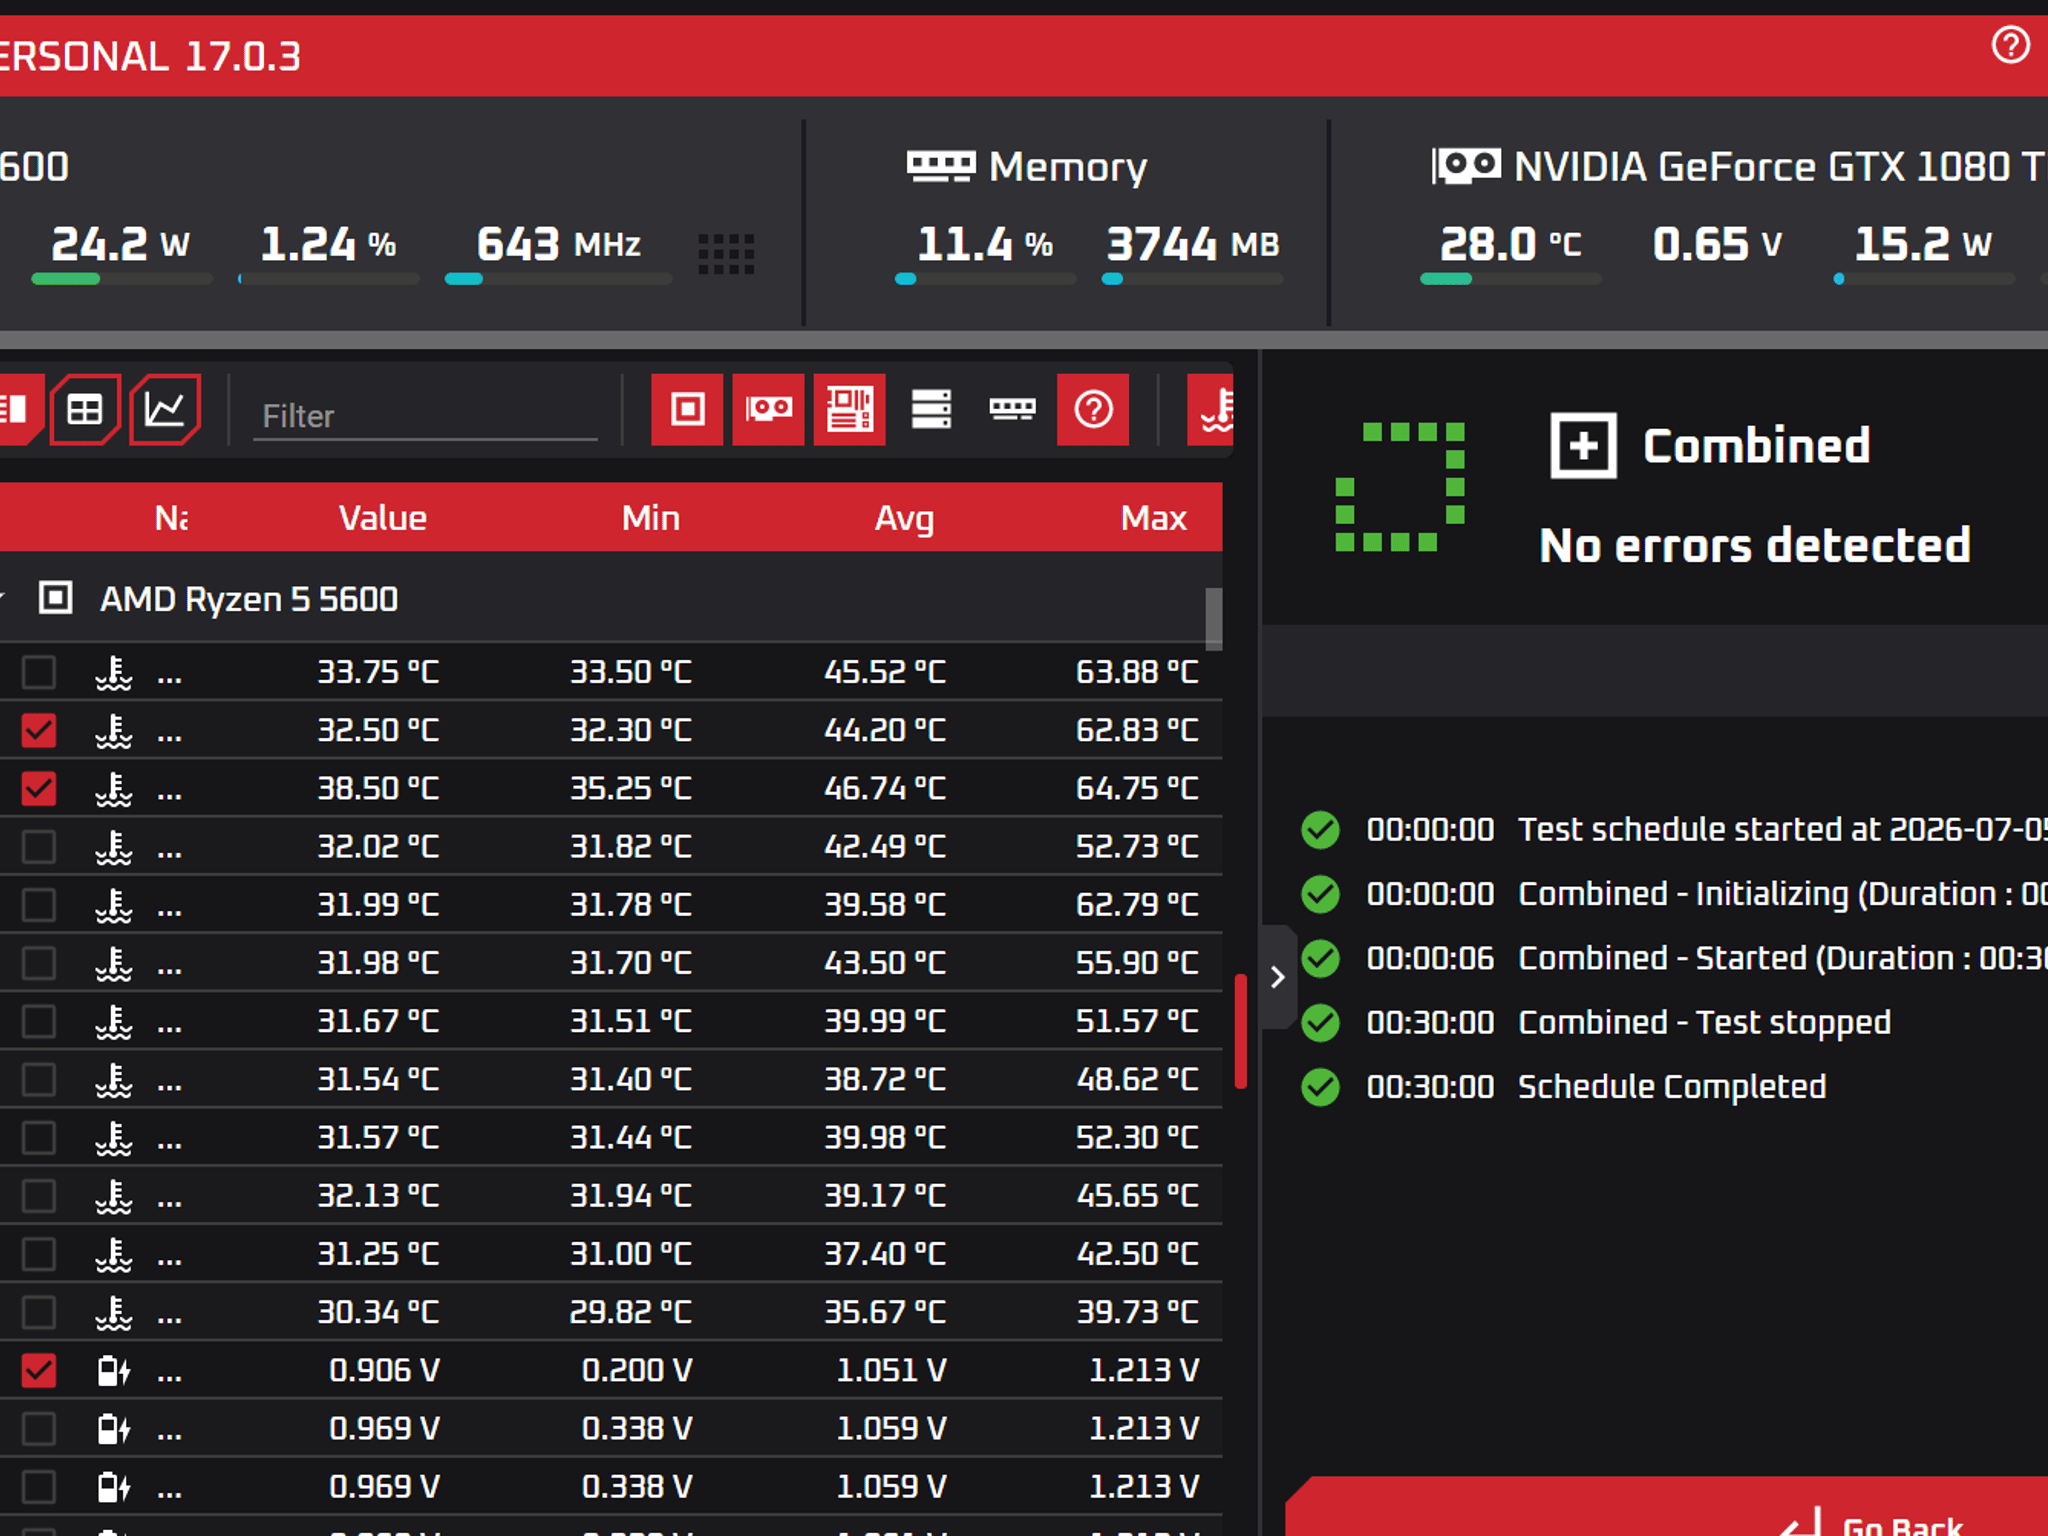The image size is (2048, 1536).
Task: Uncheck the 0.906 V sensor row checkbox
Action: tap(39, 1370)
